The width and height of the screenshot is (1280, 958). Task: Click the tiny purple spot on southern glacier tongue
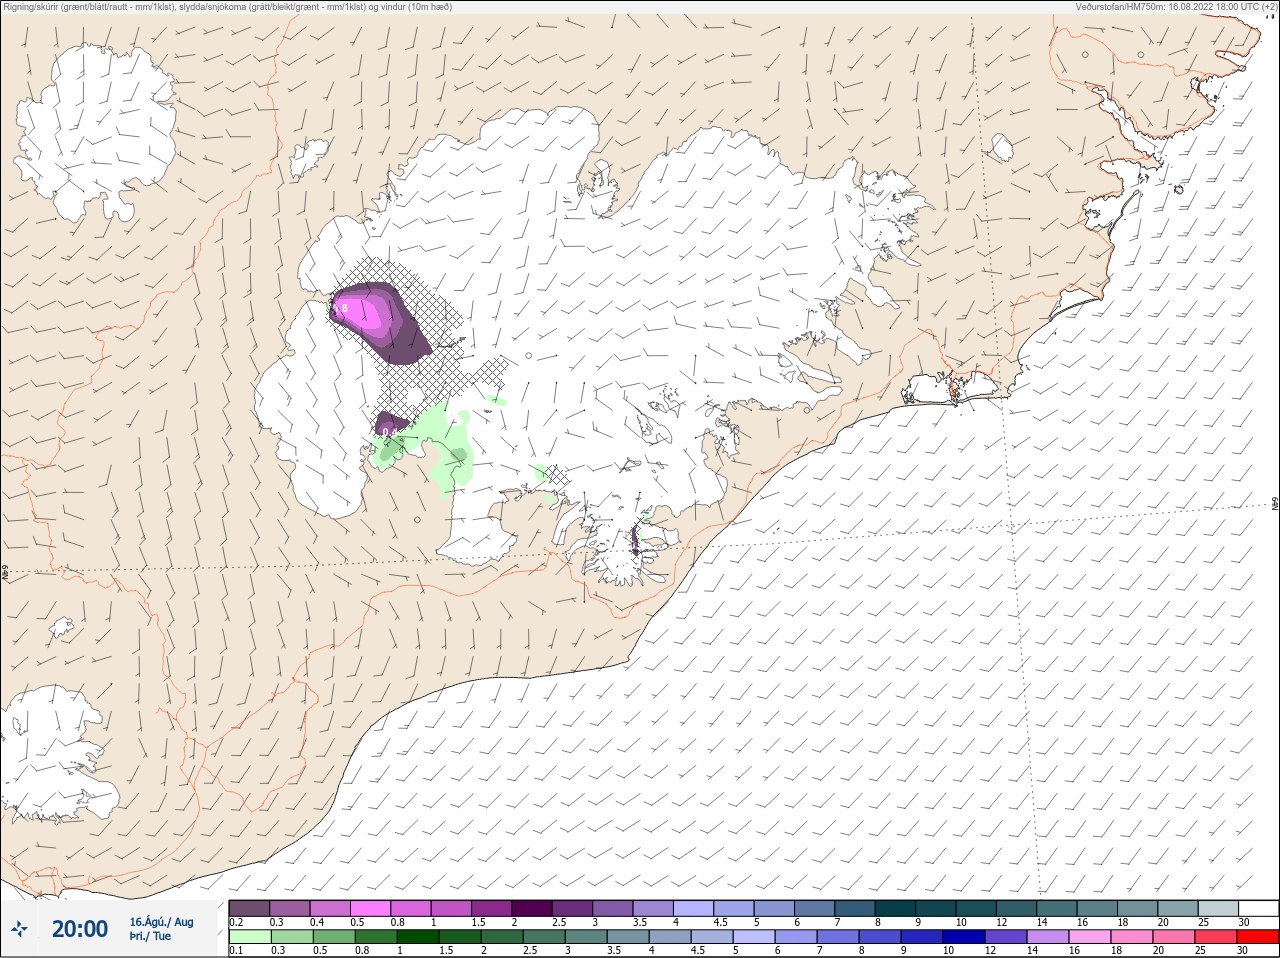point(635,544)
